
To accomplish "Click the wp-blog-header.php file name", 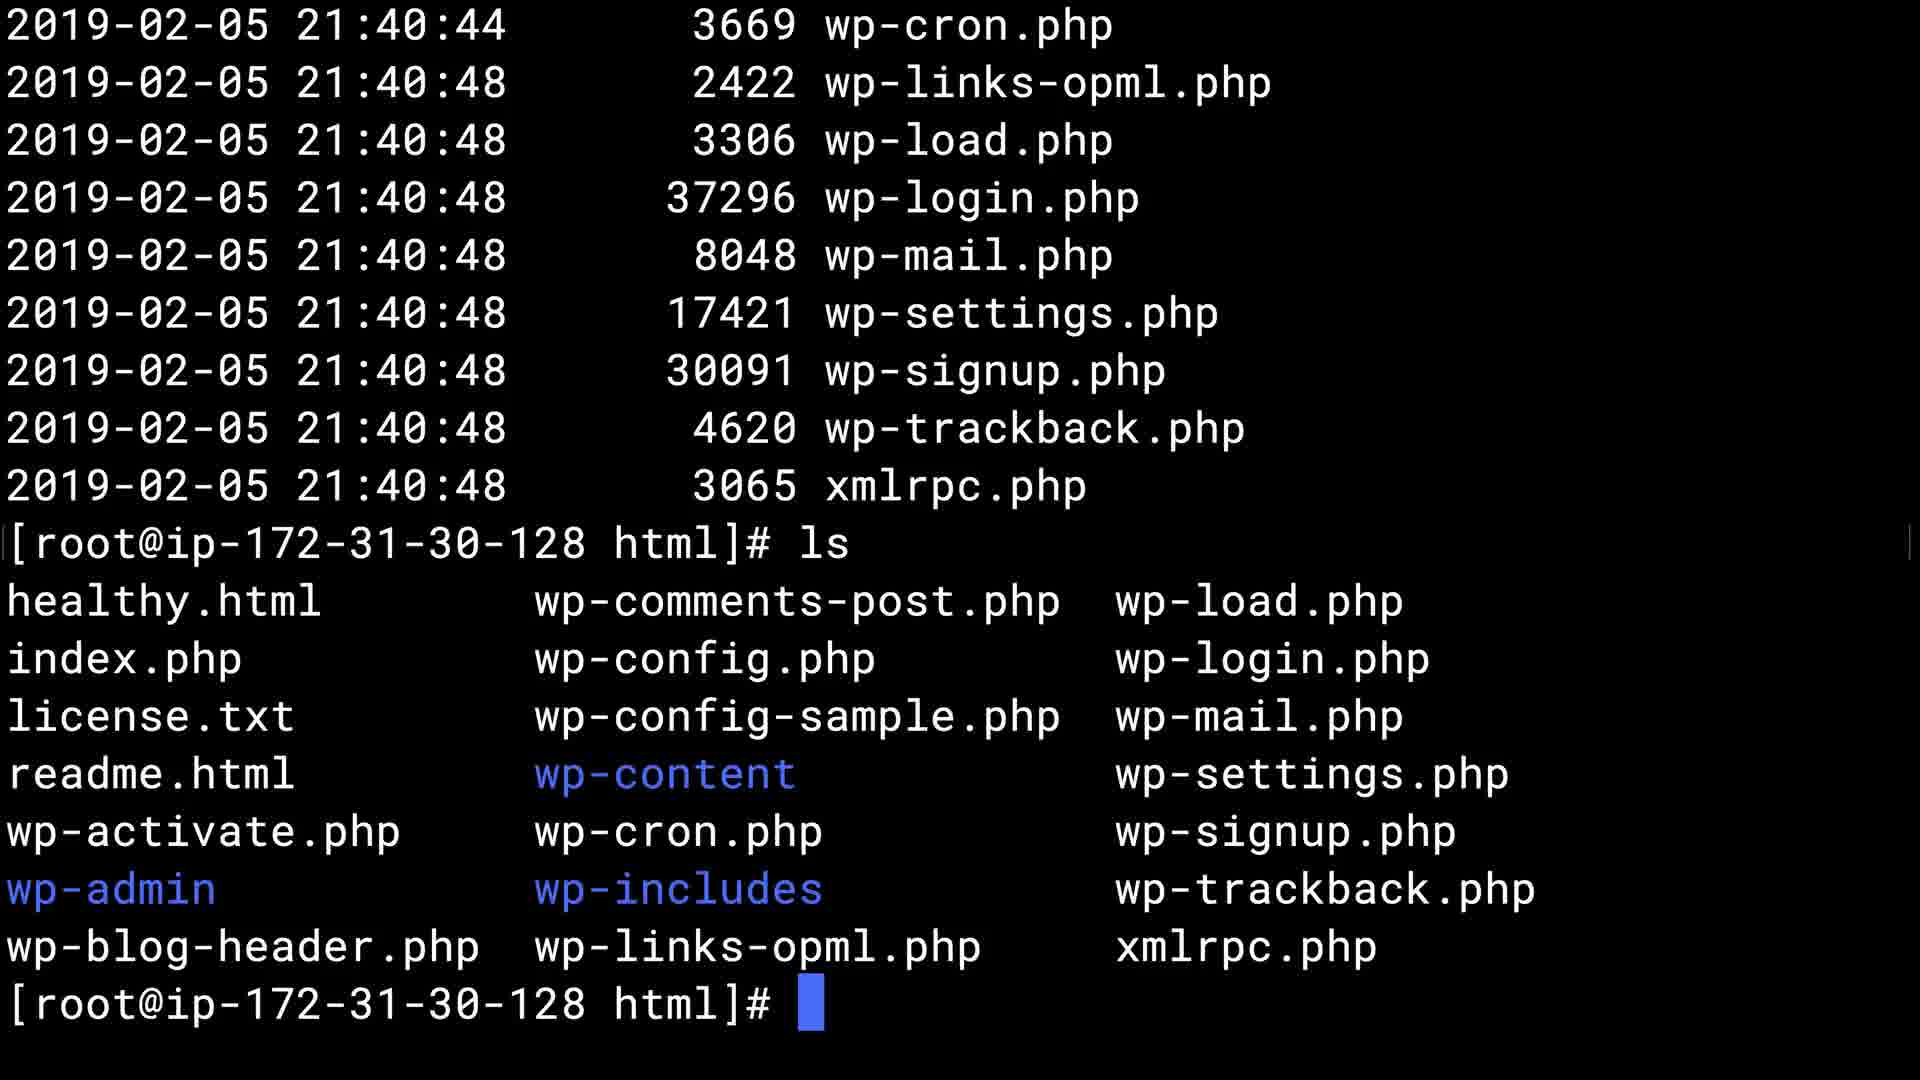I will (x=243, y=947).
